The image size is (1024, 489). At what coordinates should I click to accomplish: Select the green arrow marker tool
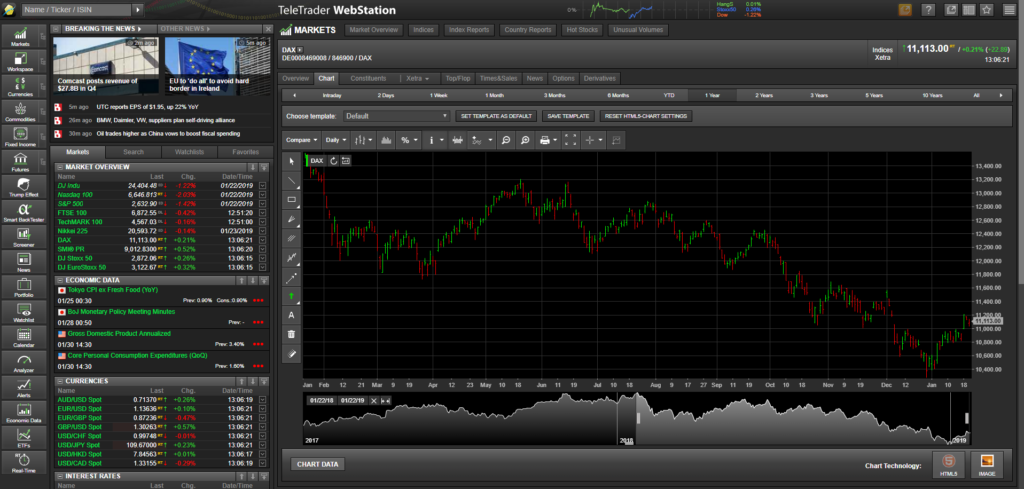point(291,296)
